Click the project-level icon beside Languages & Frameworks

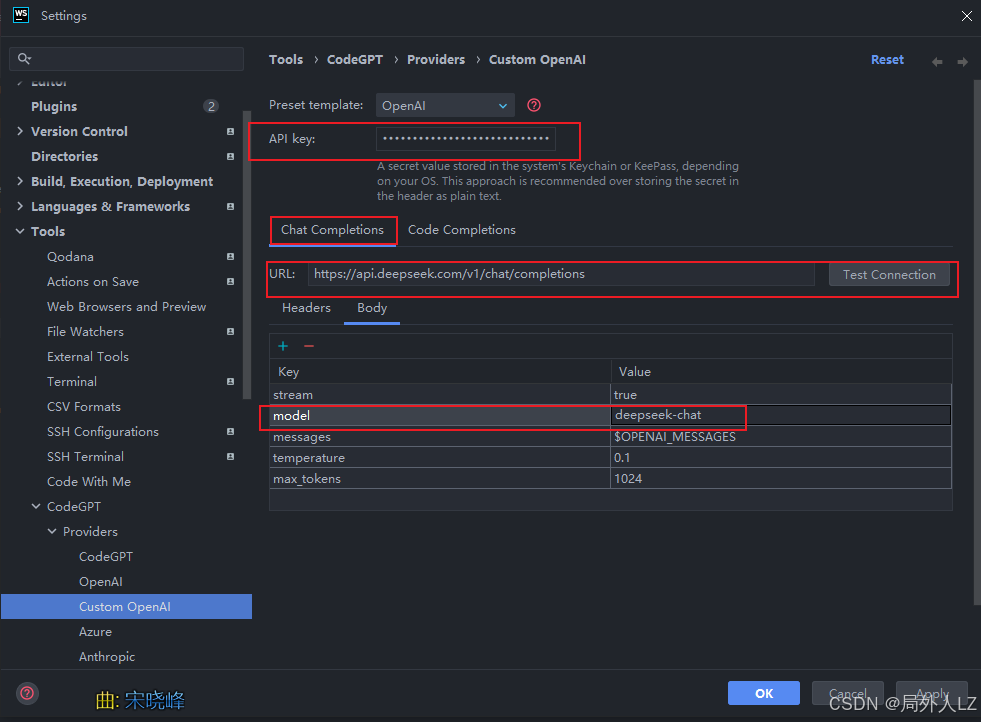tap(230, 206)
